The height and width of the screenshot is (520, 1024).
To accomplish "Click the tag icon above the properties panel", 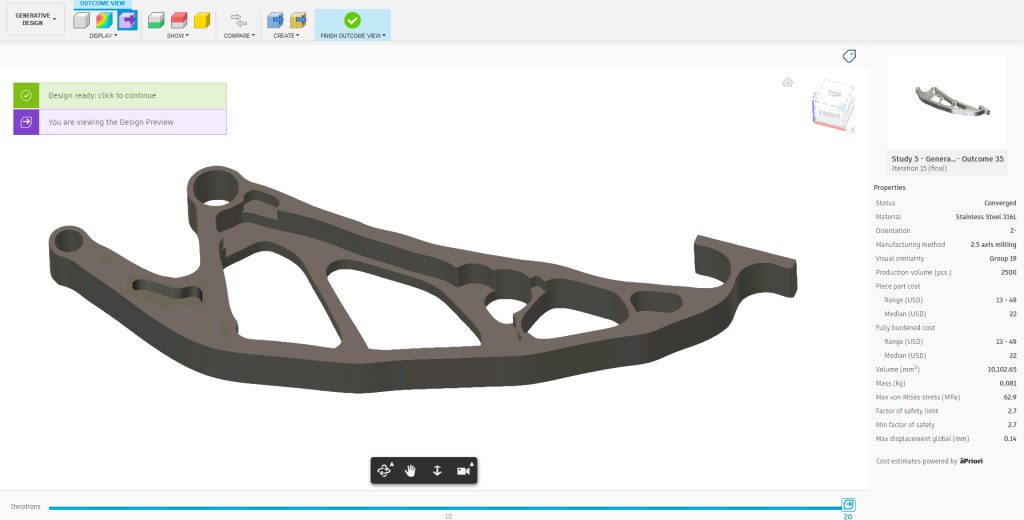I will pyautogui.click(x=849, y=56).
